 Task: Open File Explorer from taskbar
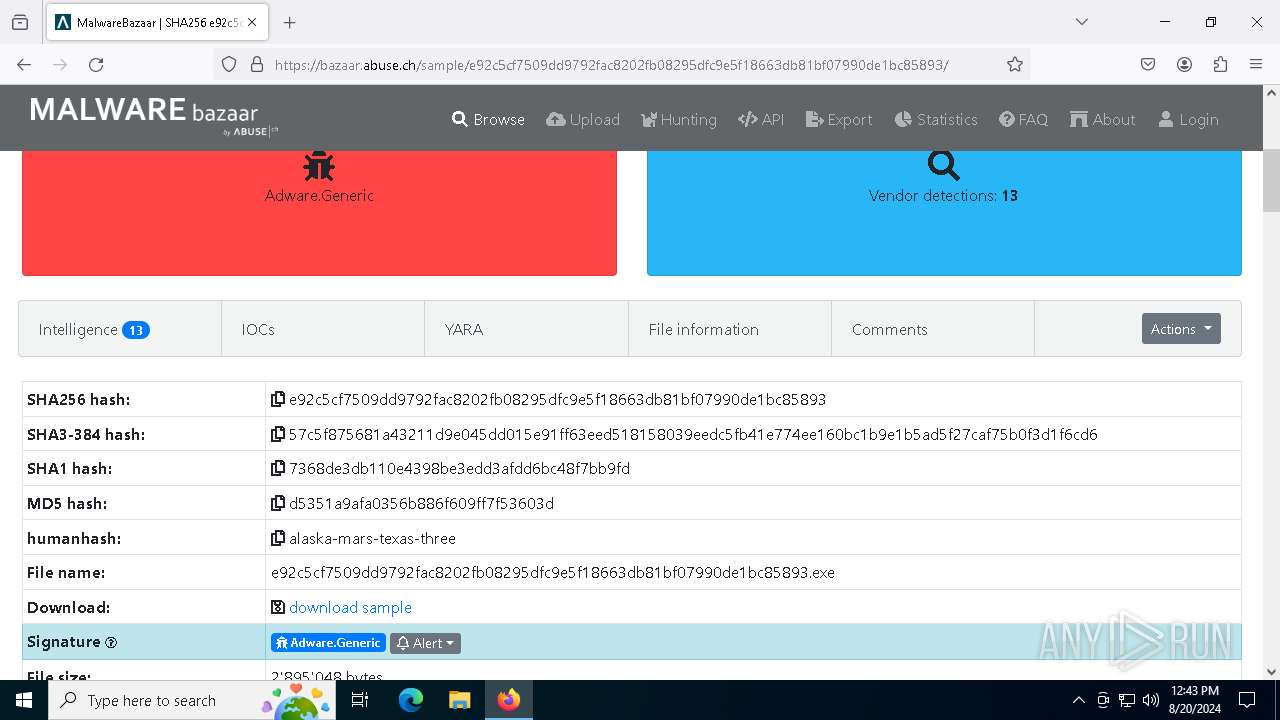point(459,700)
